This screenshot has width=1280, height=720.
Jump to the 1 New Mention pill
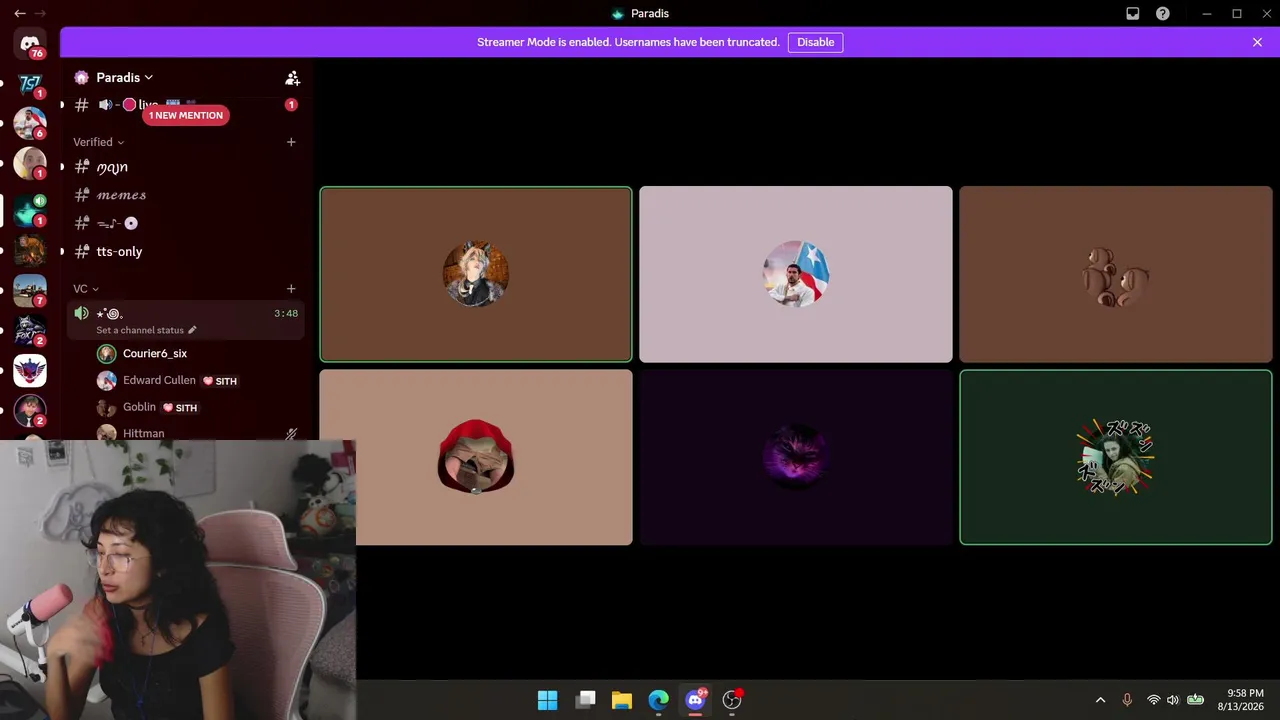(x=186, y=115)
